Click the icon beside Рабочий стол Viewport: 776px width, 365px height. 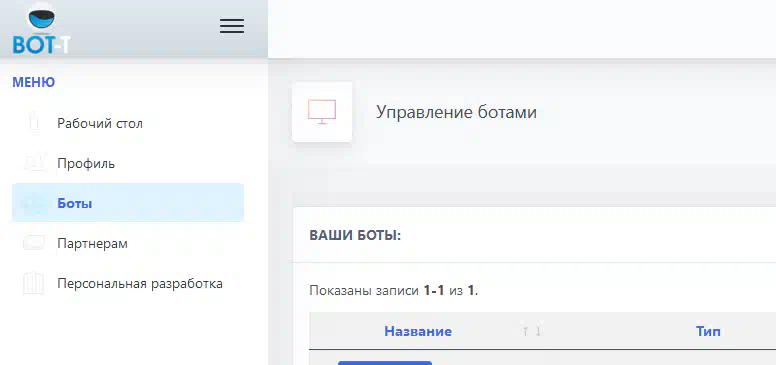pos(34,123)
